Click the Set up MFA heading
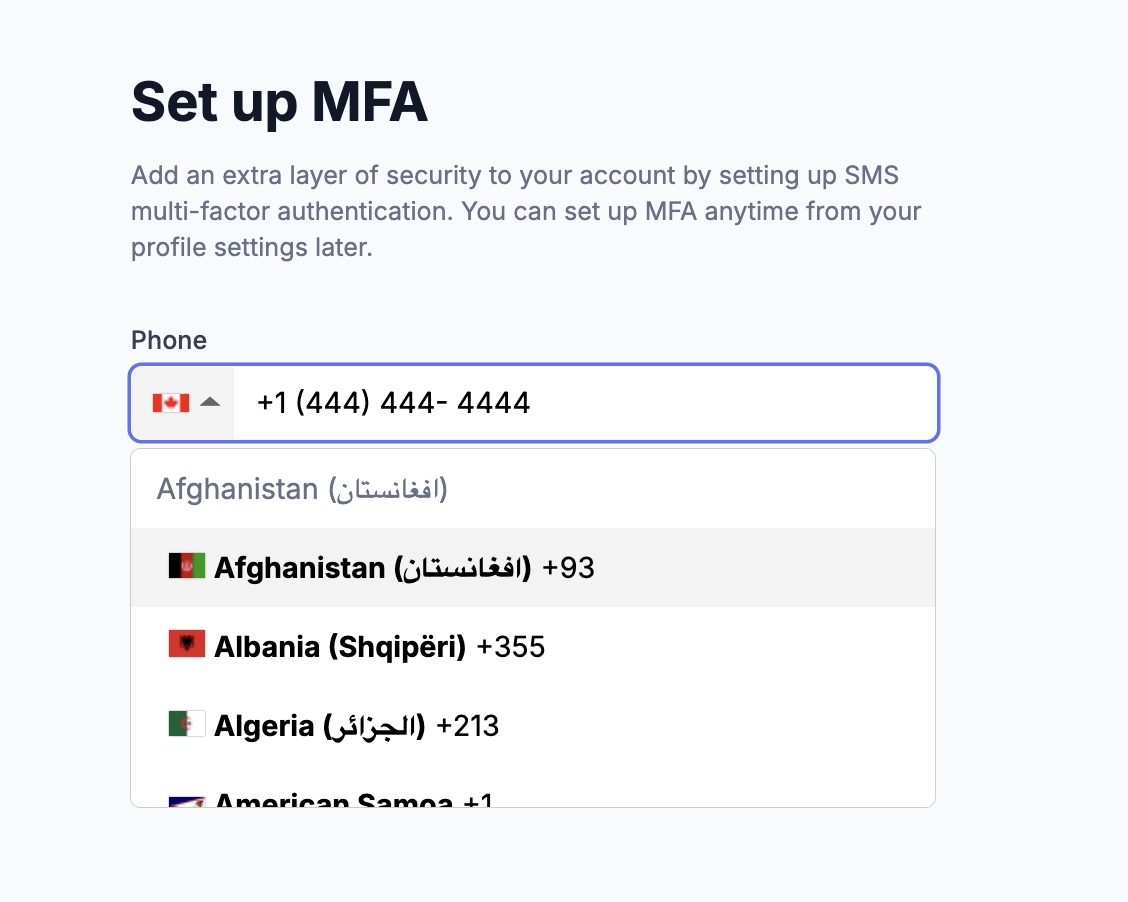The width and height of the screenshot is (1128, 902). [x=279, y=102]
